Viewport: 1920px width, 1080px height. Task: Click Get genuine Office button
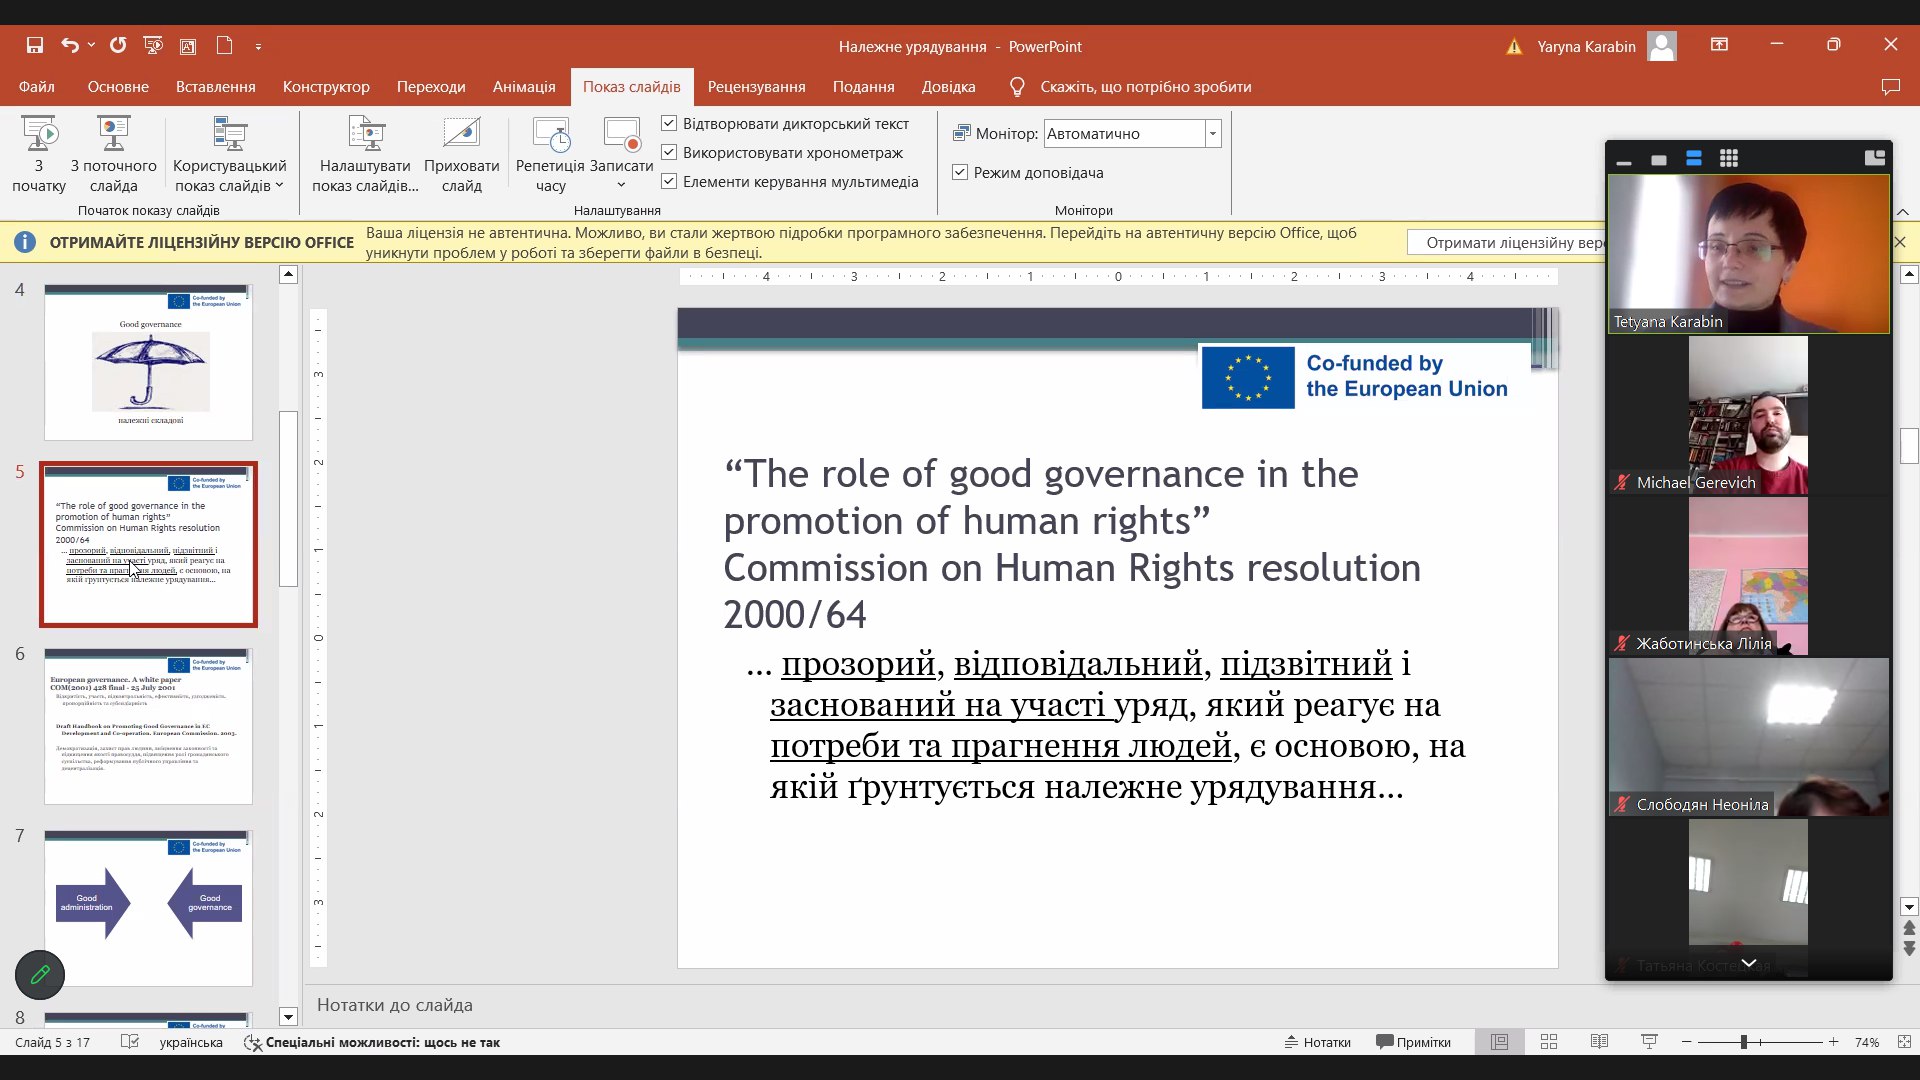pos(1506,243)
